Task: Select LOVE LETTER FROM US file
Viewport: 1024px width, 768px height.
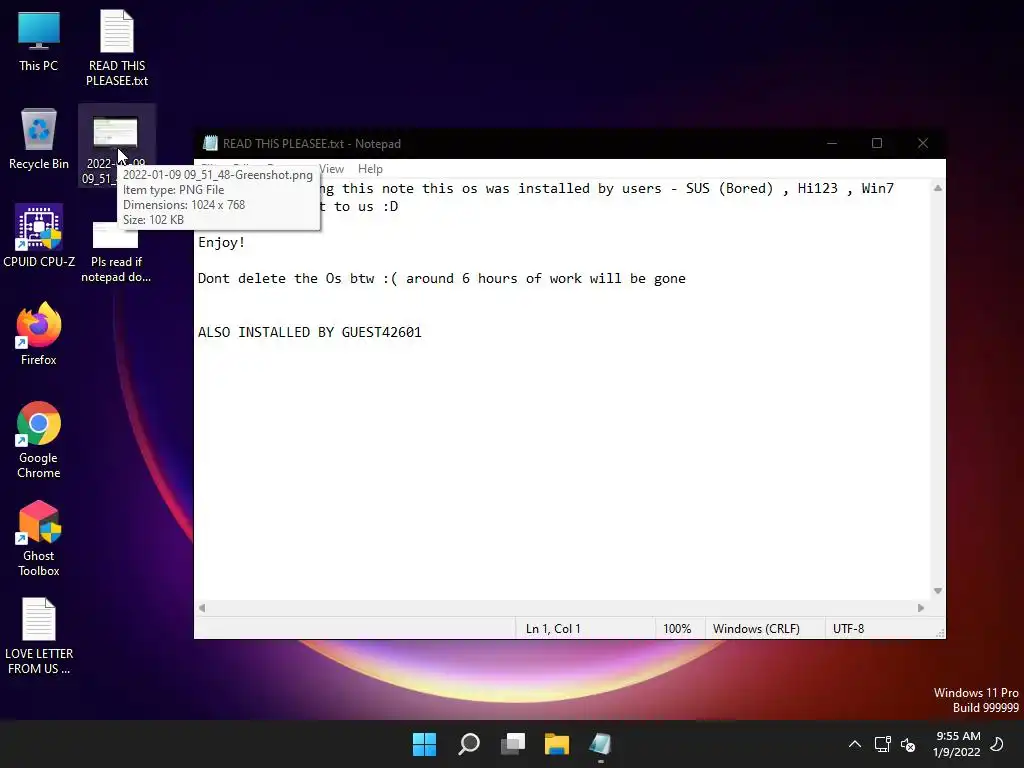Action: coord(39,636)
